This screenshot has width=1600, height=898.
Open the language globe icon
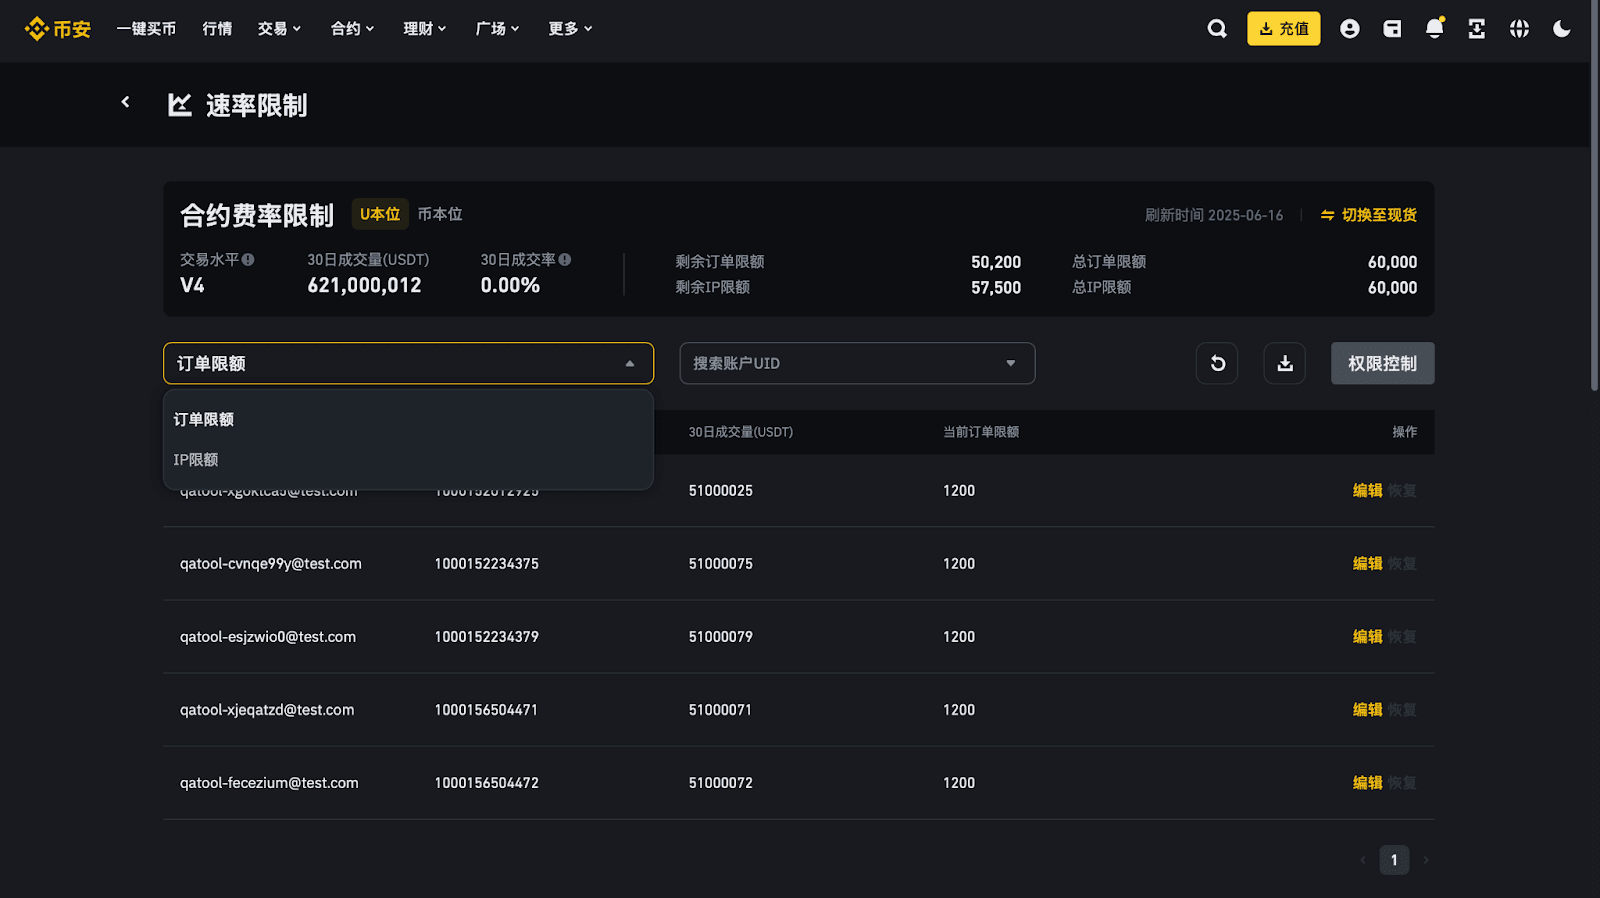coord(1519,29)
